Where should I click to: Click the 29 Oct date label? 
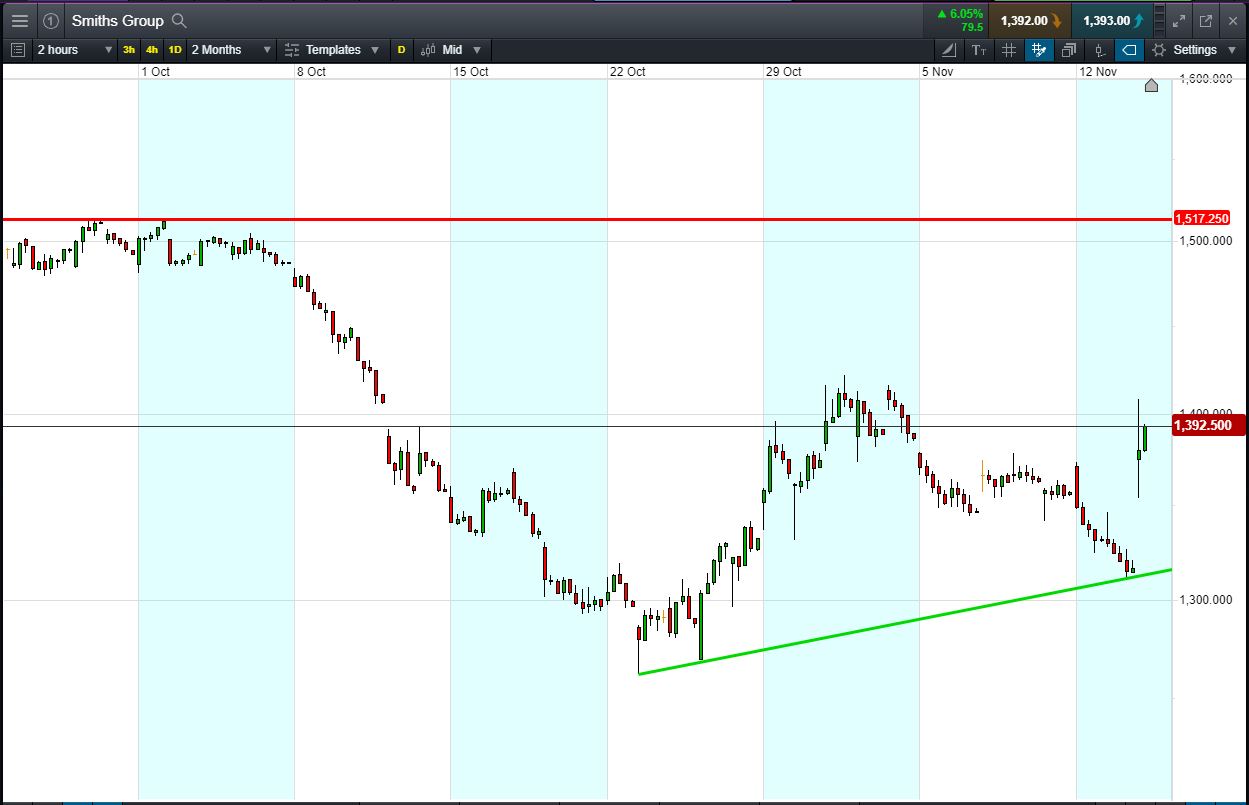click(783, 71)
